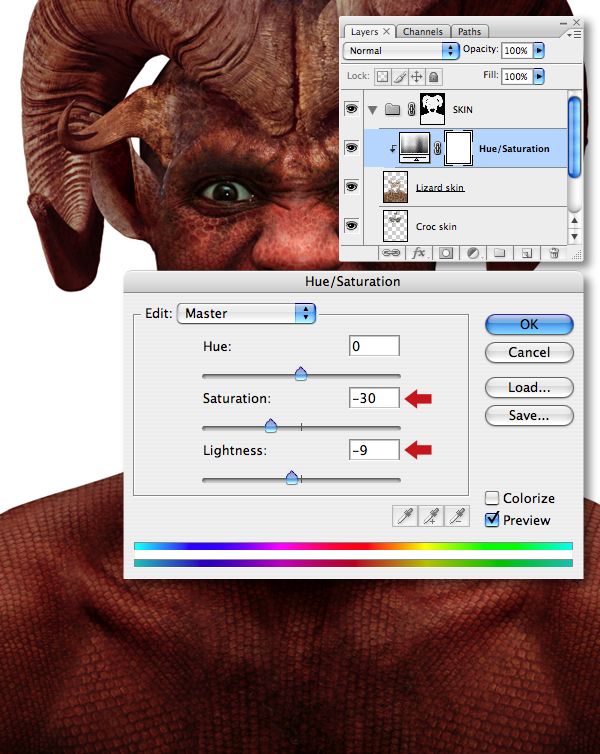Delete layer with trash icon
Viewport: 600px width, 754px height.
(x=554, y=252)
